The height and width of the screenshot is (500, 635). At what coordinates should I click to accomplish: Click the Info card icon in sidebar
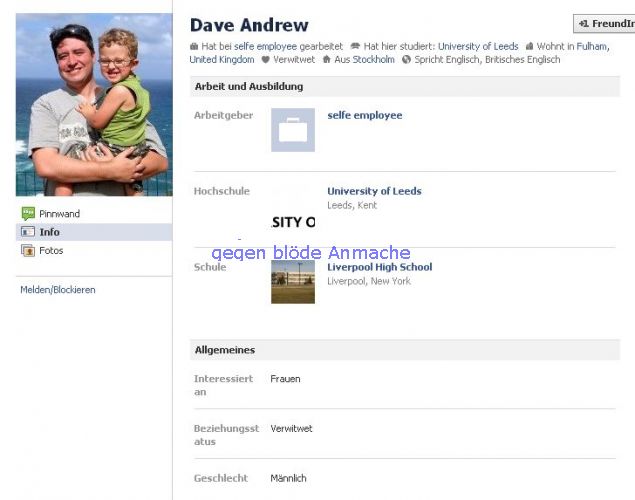tap(28, 232)
